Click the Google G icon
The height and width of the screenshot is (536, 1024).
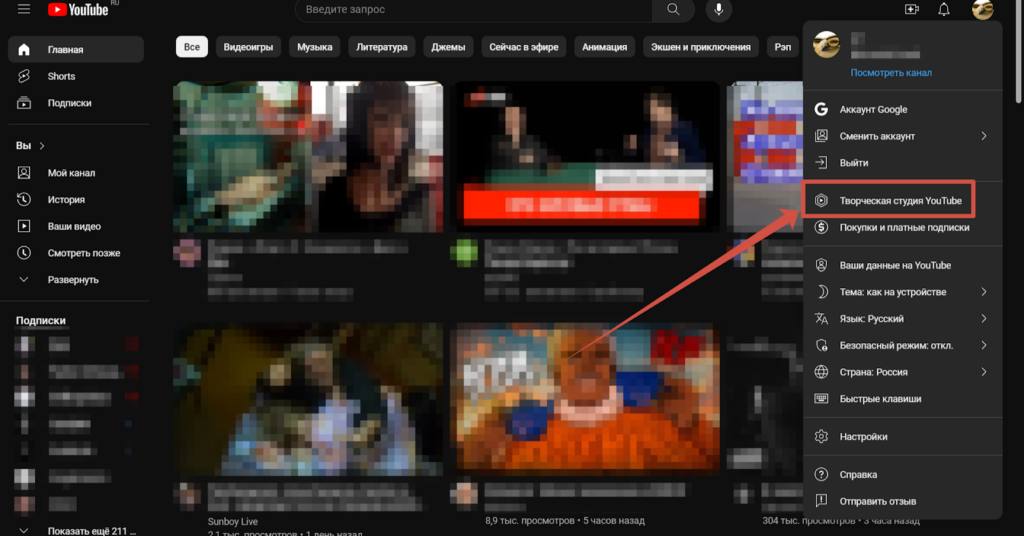(821, 110)
